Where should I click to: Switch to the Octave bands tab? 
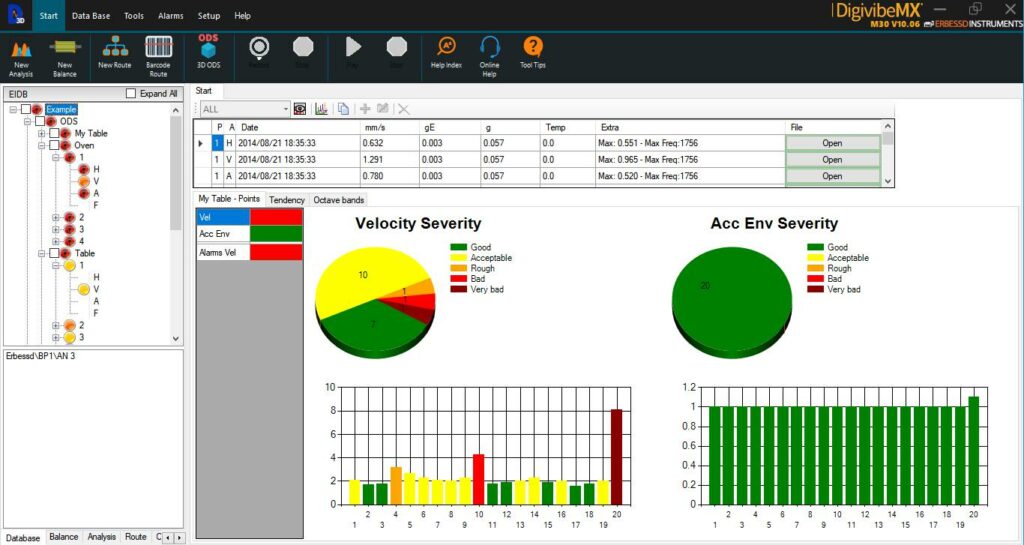tap(339, 200)
